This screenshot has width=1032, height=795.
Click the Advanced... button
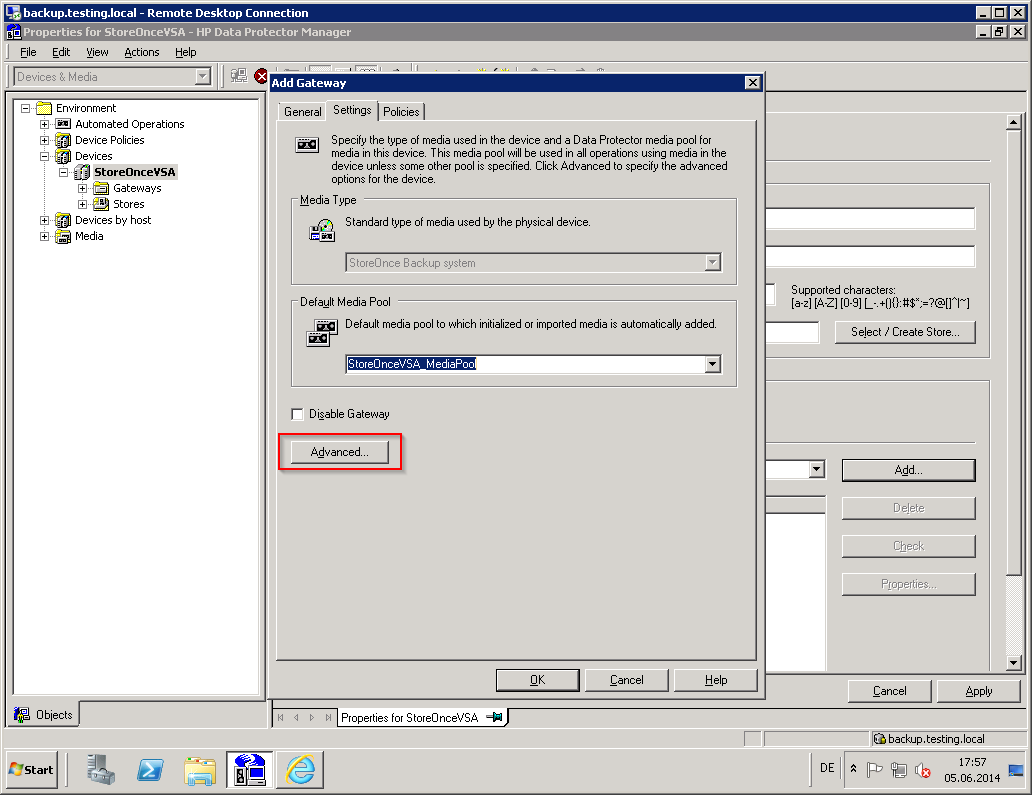pyautogui.click(x=340, y=452)
